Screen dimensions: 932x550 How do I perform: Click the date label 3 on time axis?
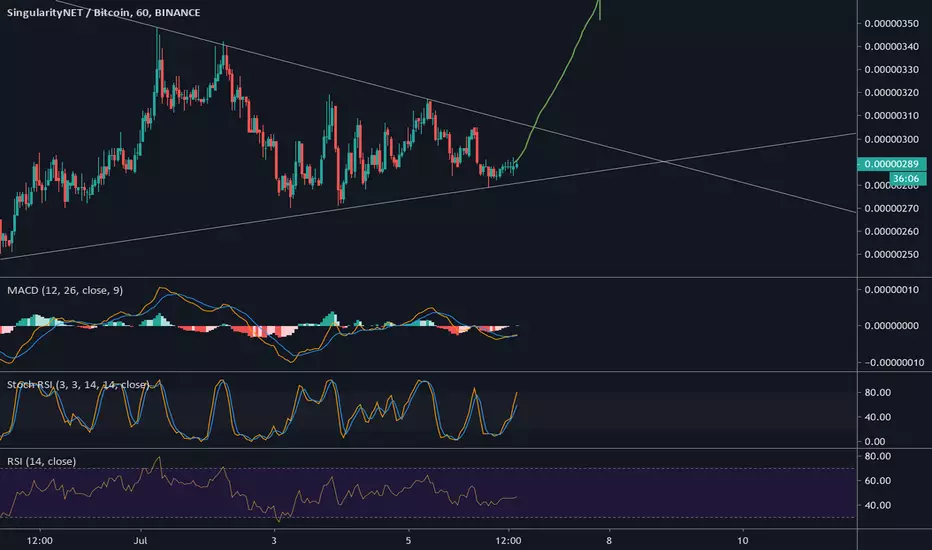point(274,540)
